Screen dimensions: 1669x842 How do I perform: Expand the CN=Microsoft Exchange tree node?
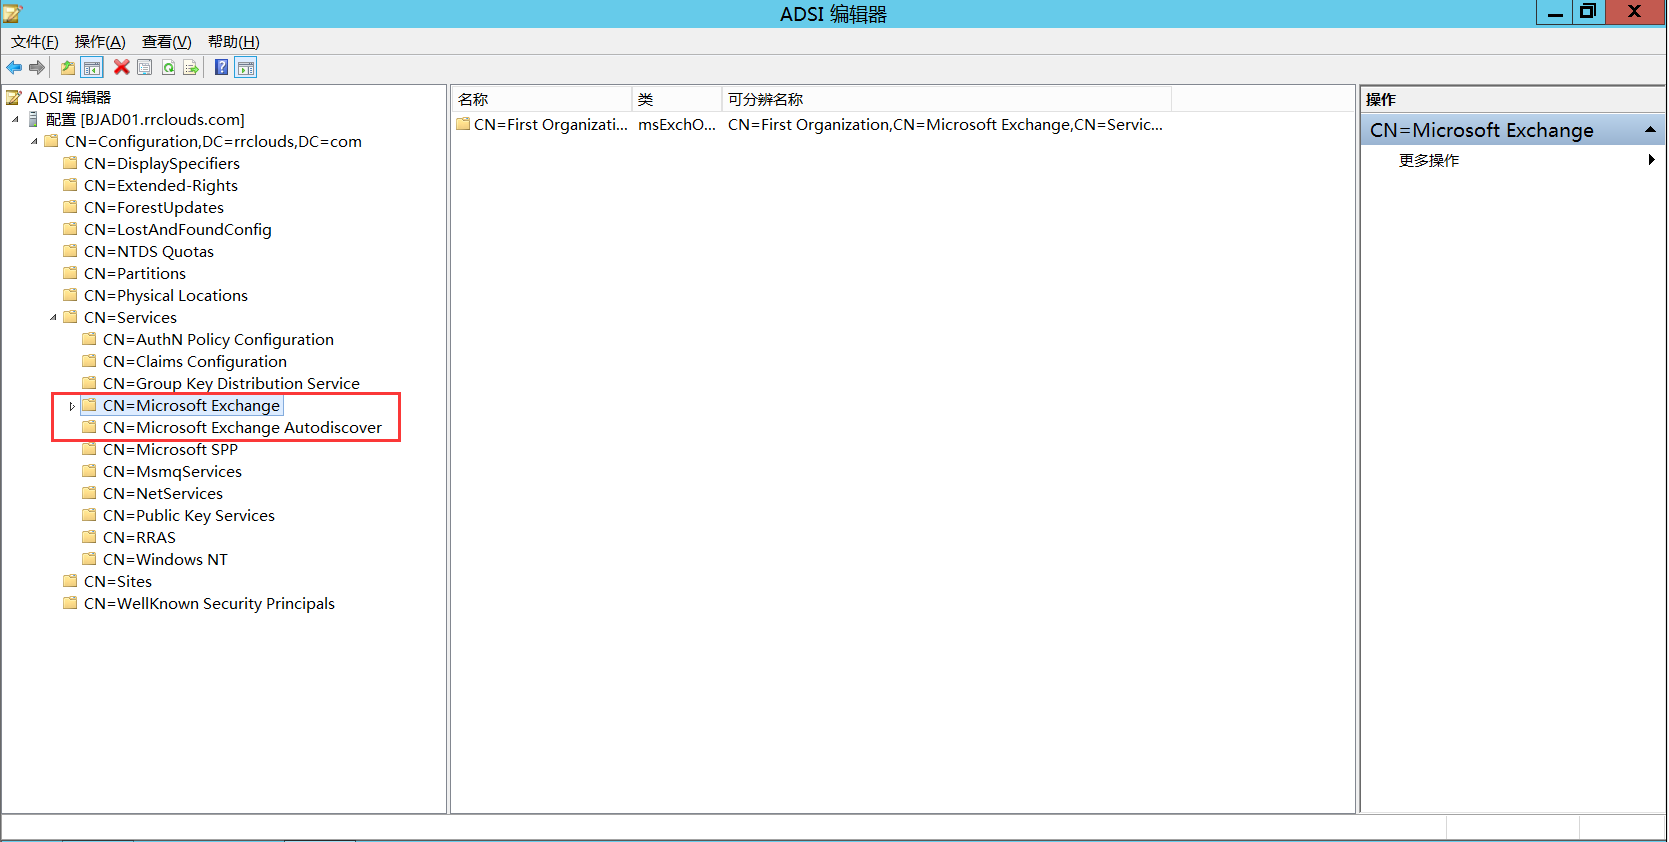tap(72, 406)
